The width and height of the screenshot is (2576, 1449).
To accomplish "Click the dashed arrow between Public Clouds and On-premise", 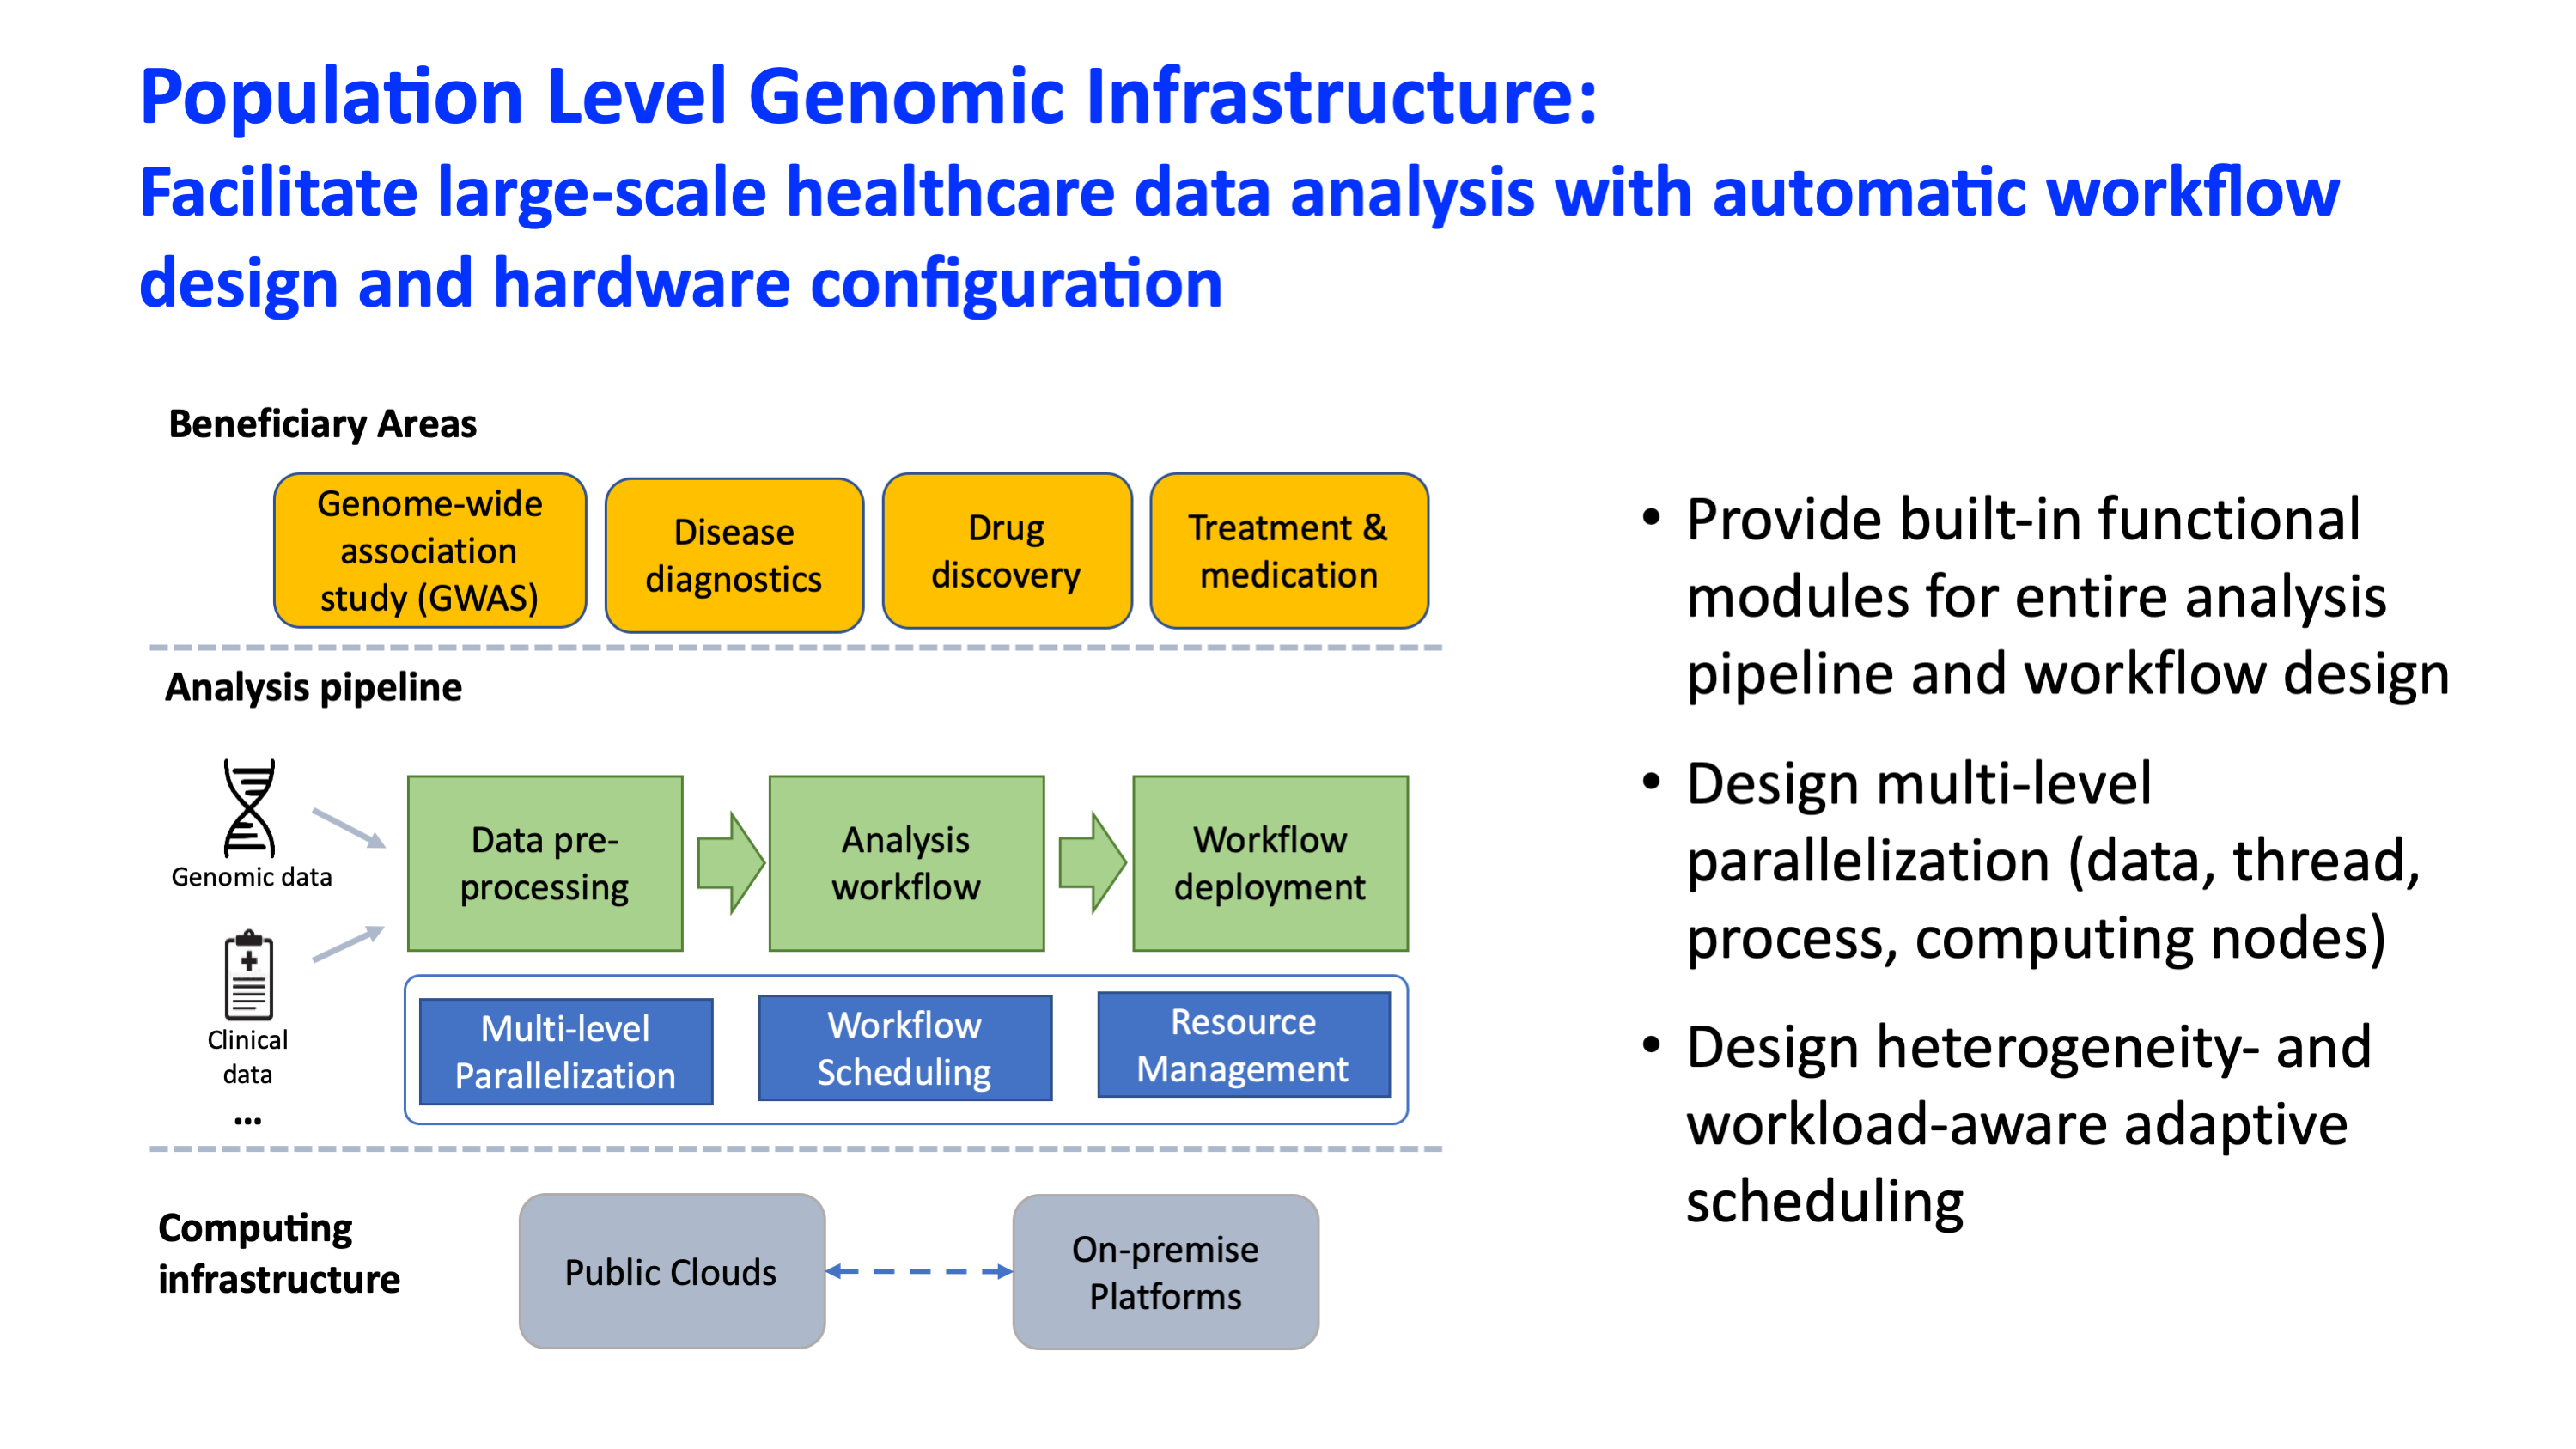I will 919,1271.
